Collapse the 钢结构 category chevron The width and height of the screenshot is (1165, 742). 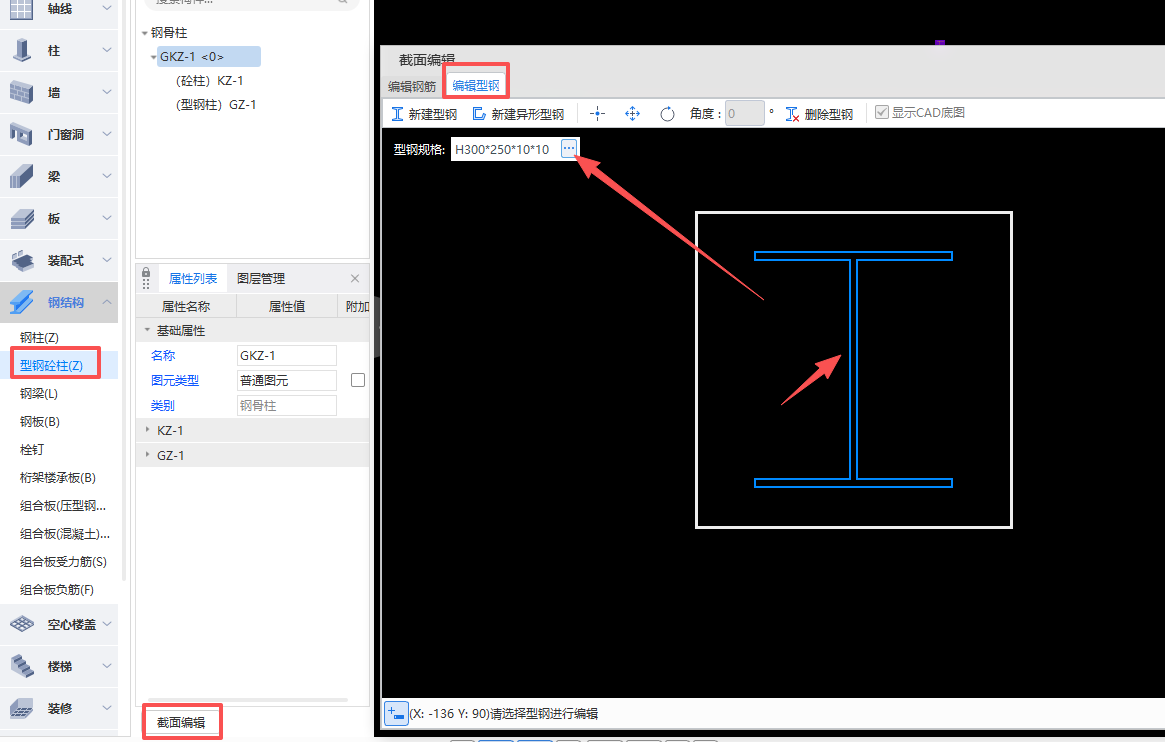106,302
